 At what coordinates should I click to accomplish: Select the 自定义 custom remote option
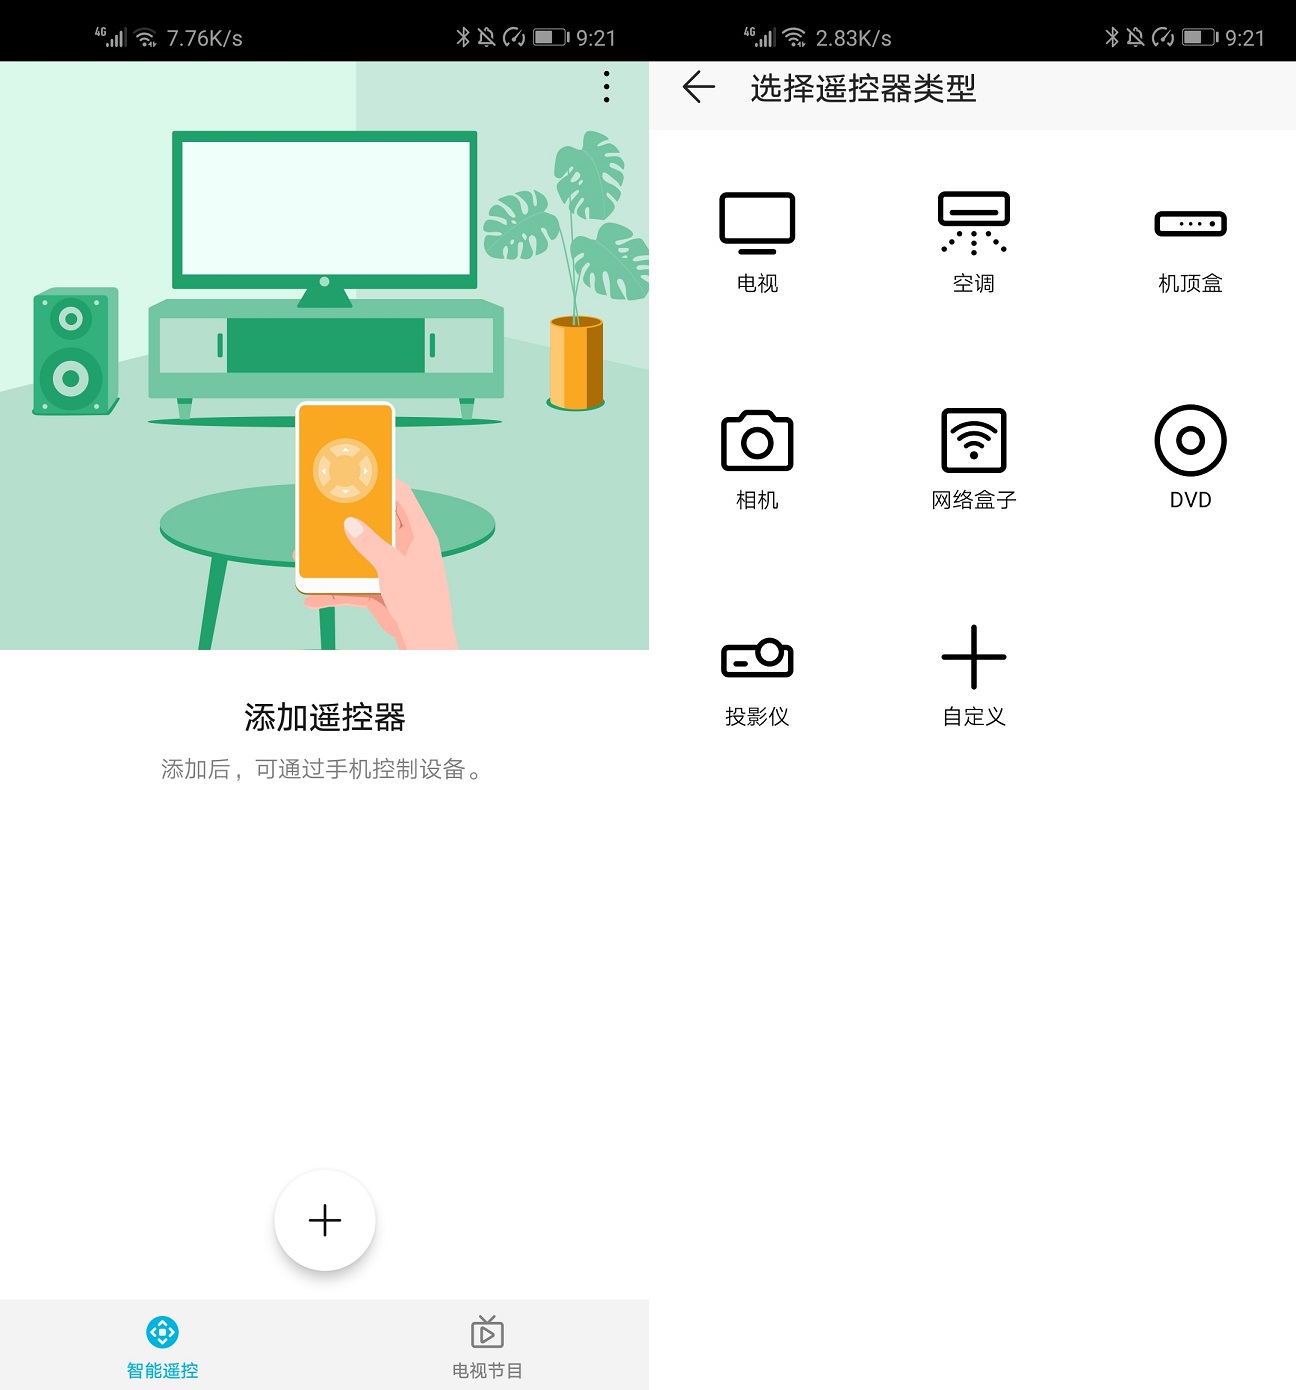tap(973, 672)
